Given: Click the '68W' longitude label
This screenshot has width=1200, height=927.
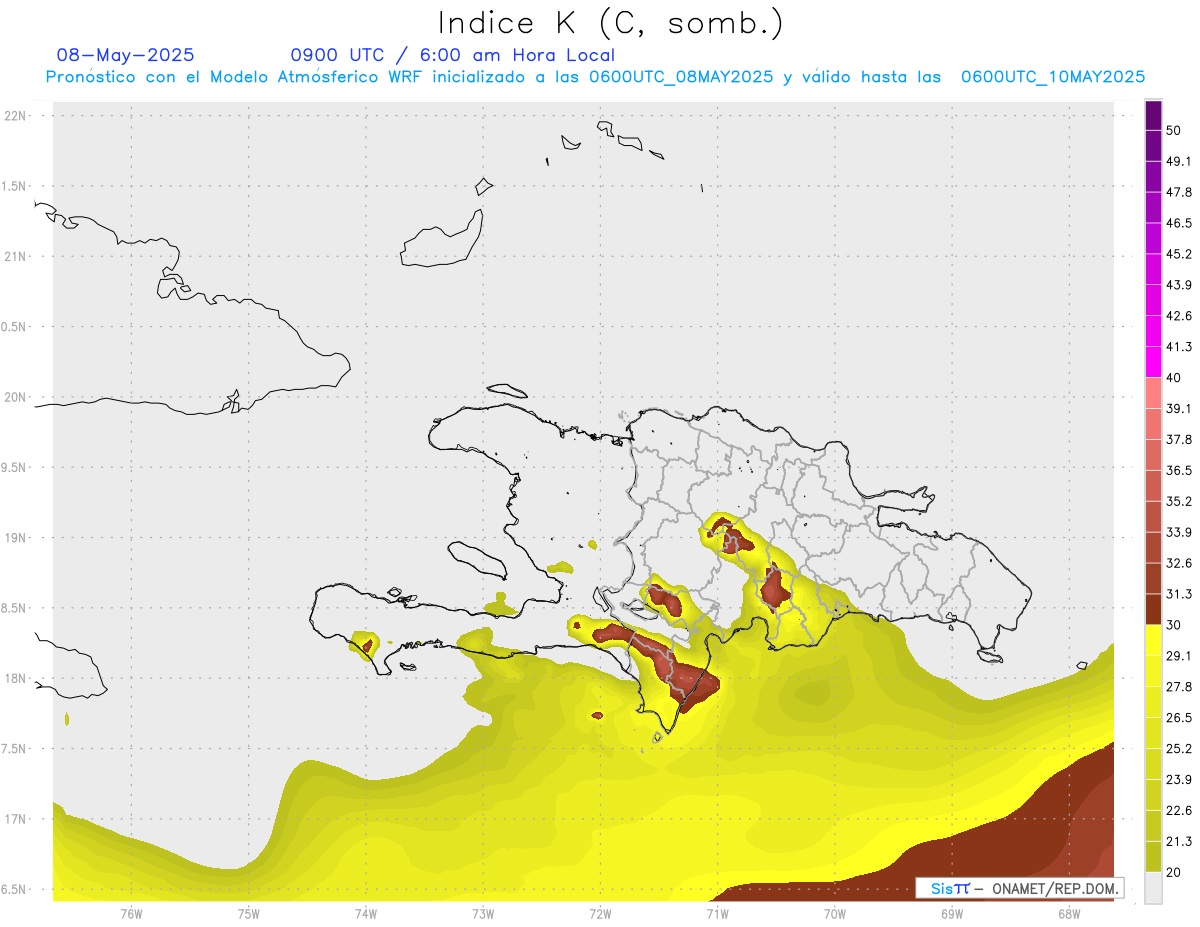Looking at the screenshot, I should pyautogui.click(x=1069, y=914).
